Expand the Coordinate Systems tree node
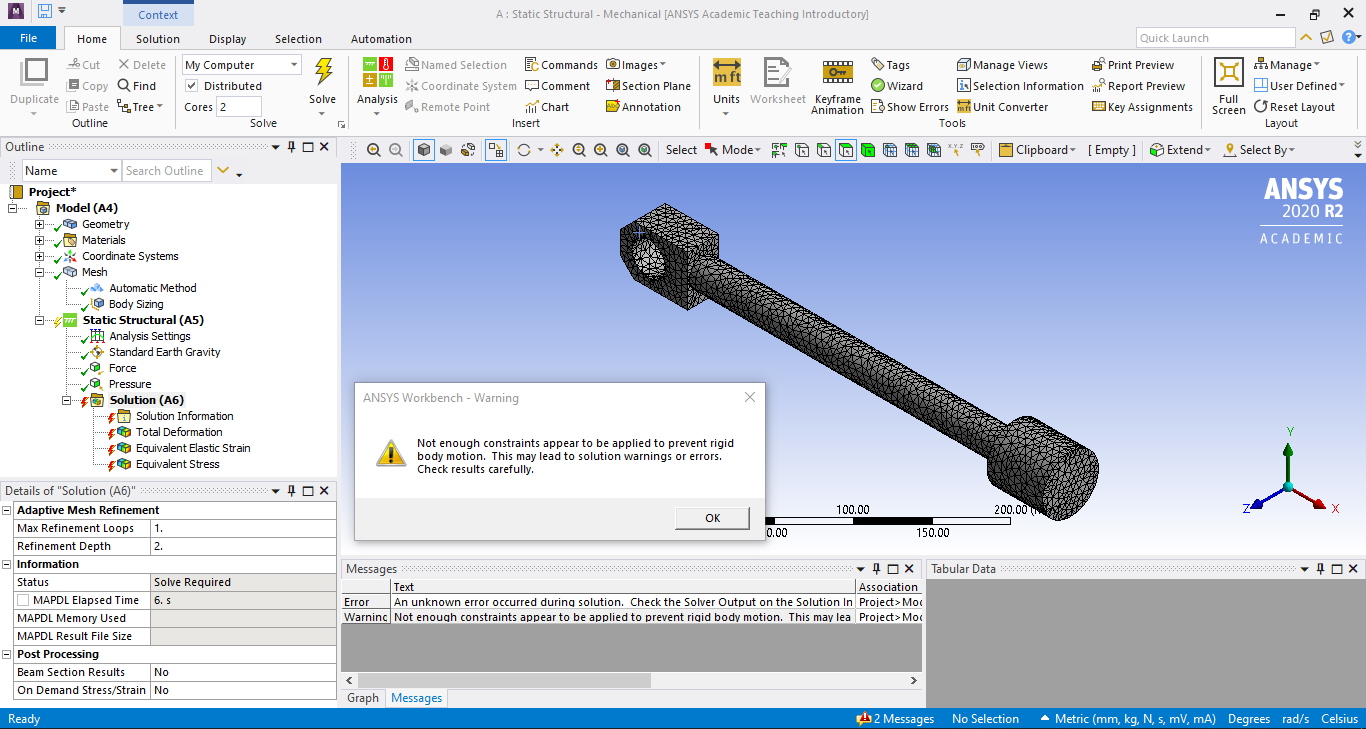This screenshot has width=1366, height=729. pos(40,256)
